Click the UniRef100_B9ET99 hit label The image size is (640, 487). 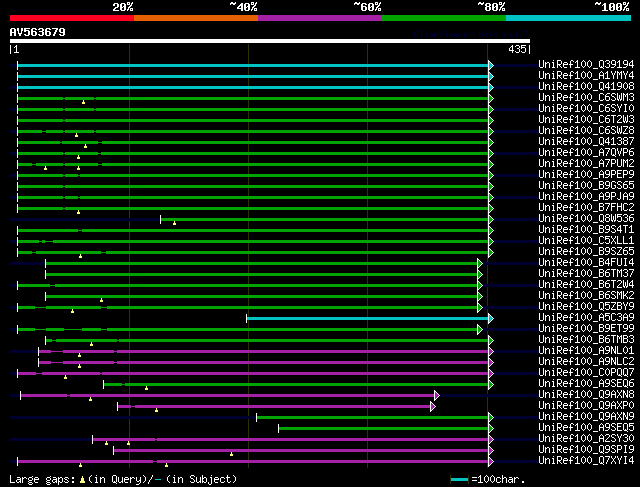pyautogui.click(x=586, y=328)
